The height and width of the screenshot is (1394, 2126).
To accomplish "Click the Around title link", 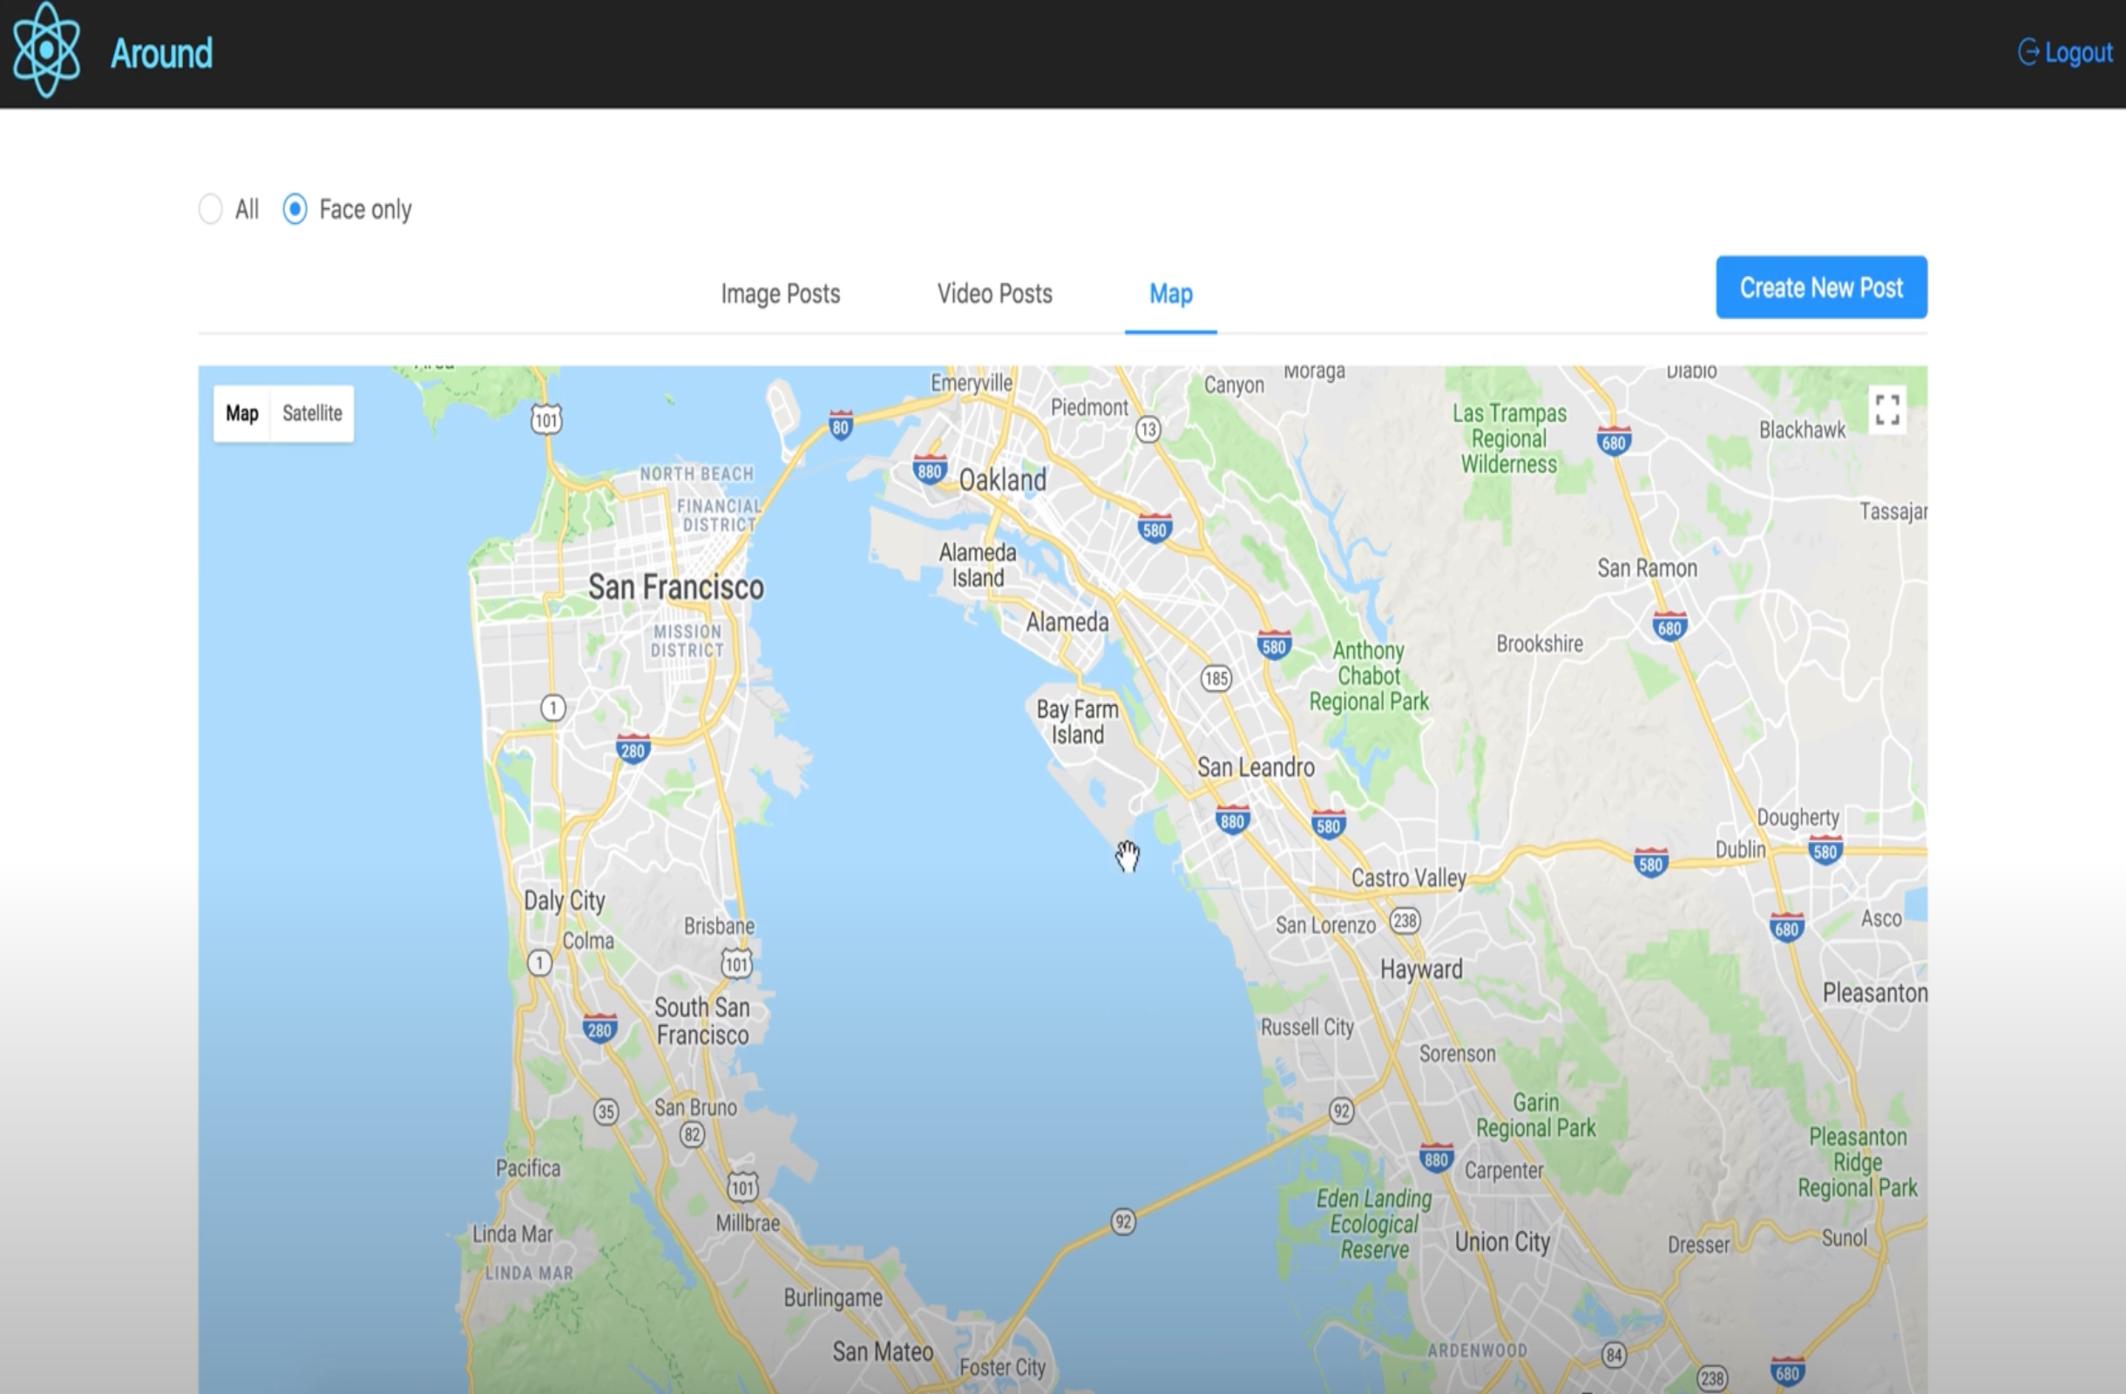I will coord(161,53).
